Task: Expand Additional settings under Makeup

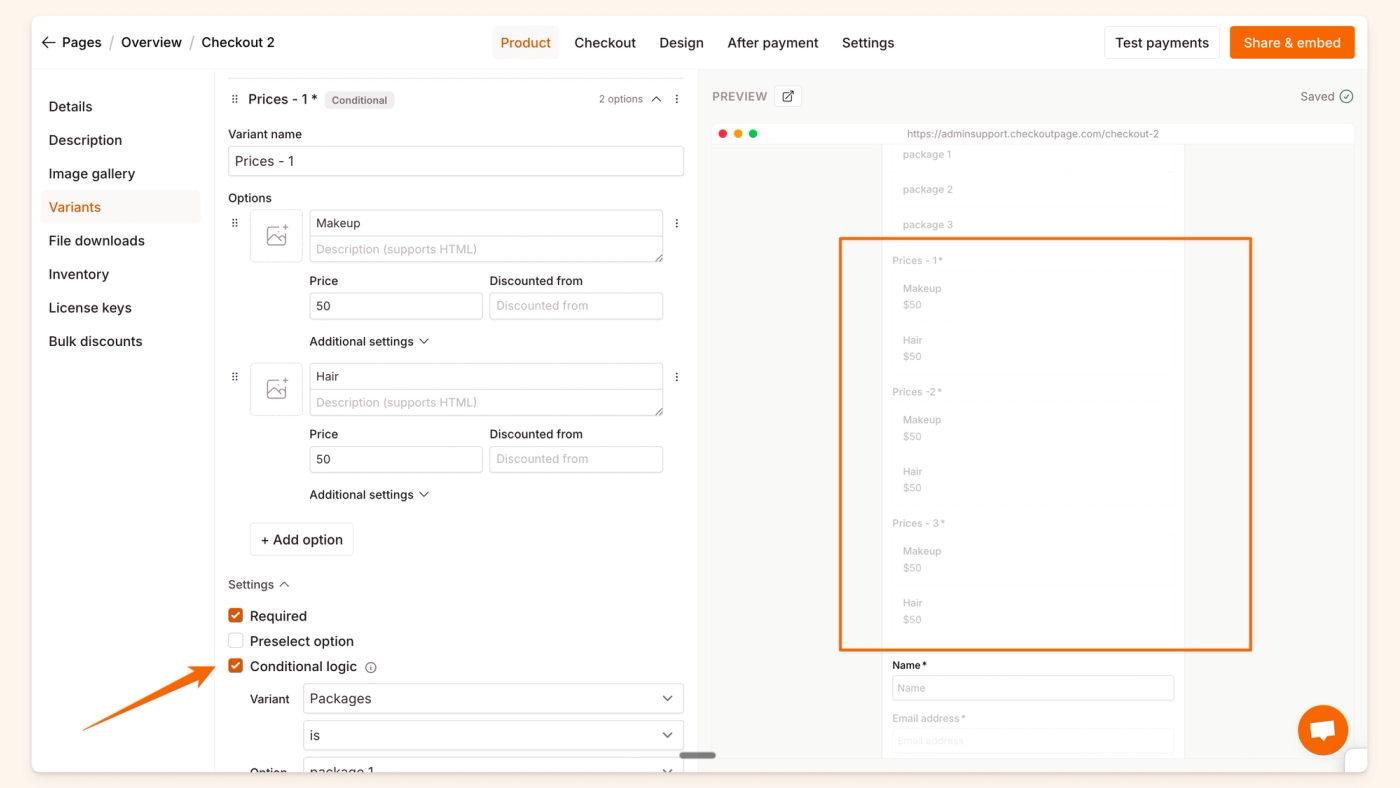Action: pyautogui.click(x=369, y=341)
